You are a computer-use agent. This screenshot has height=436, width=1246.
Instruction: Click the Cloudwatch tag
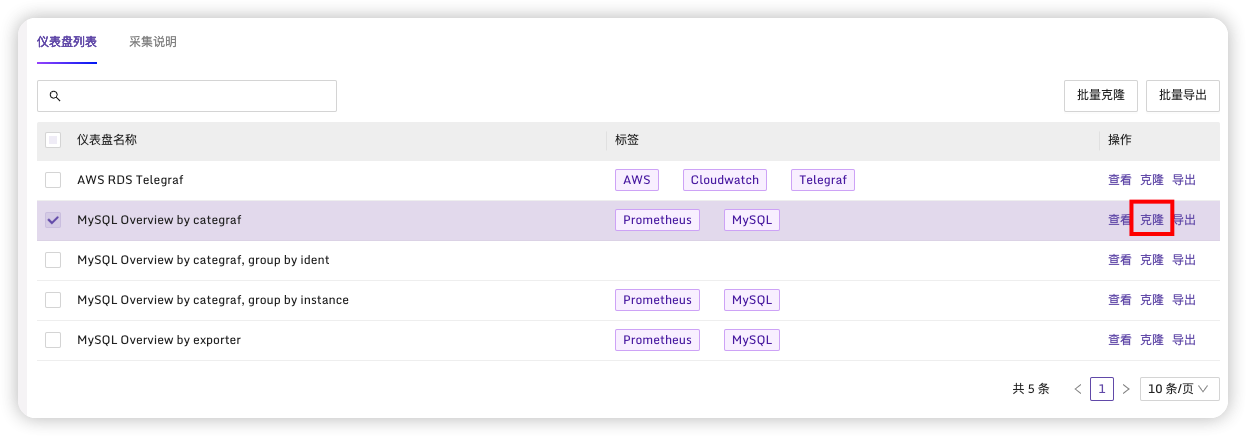click(x=726, y=180)
